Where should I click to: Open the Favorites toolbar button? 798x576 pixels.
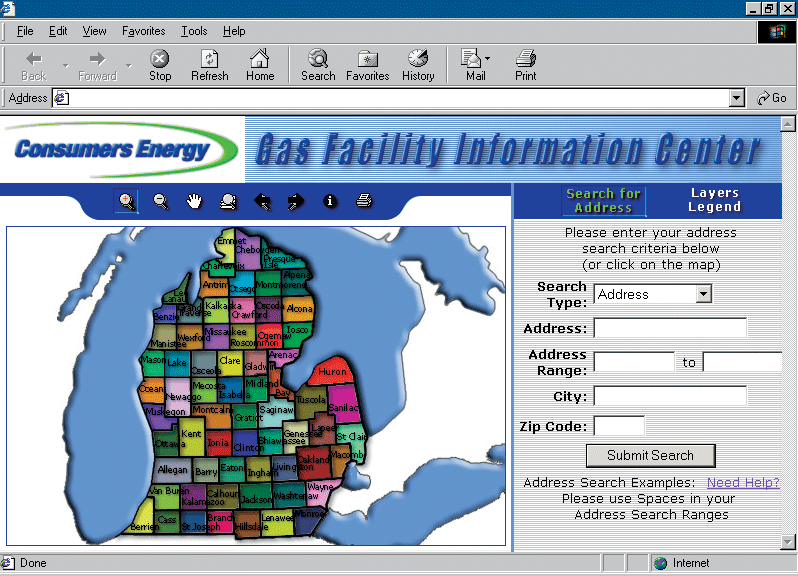(367, 66)
